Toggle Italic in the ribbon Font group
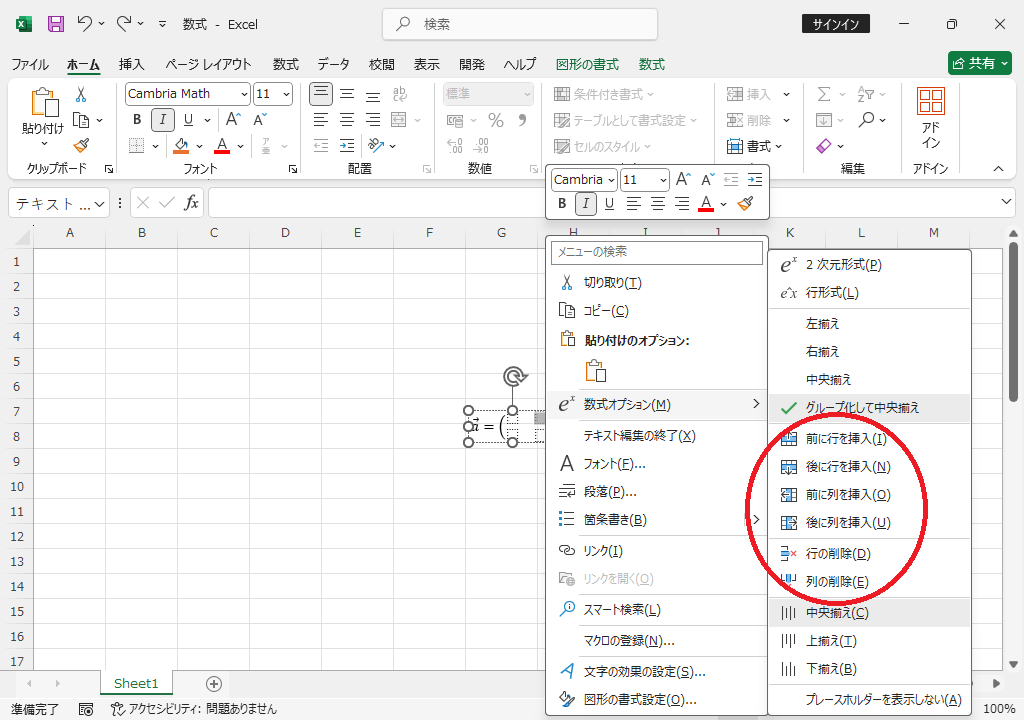The width and height of the screenshot is (1024, 720). 163,120
